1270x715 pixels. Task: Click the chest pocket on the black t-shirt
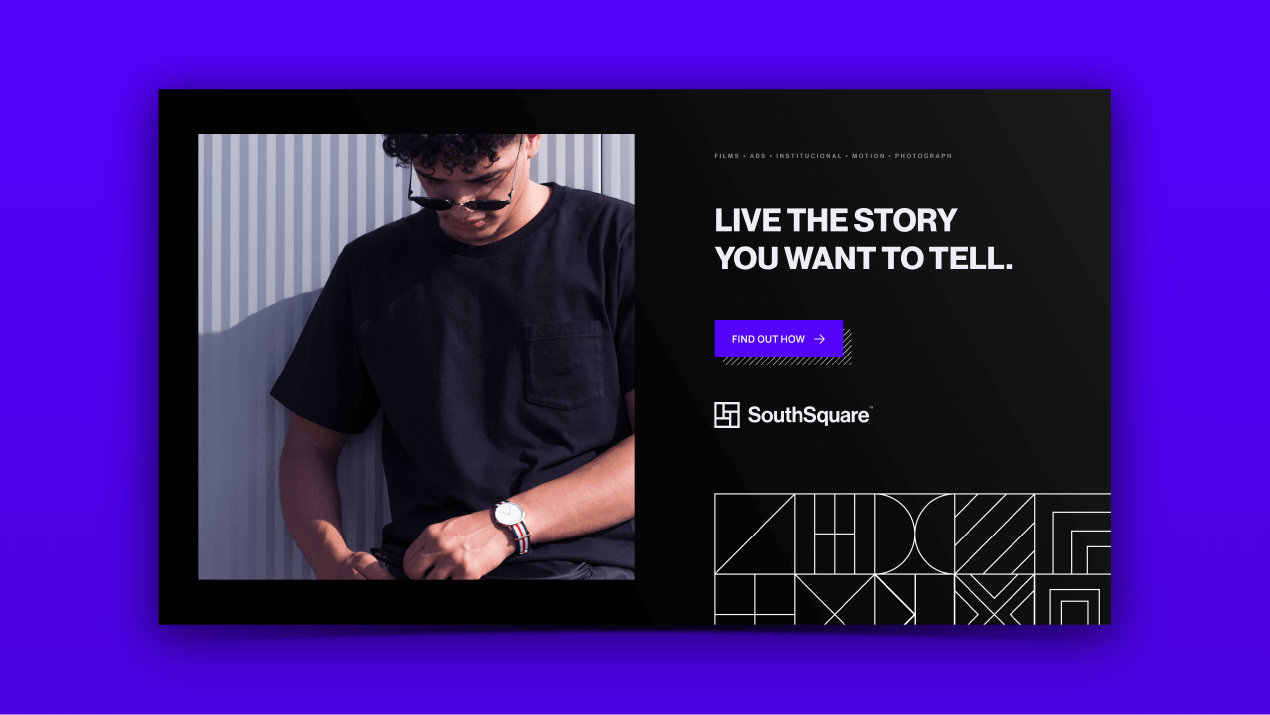(x=565, y=365)
